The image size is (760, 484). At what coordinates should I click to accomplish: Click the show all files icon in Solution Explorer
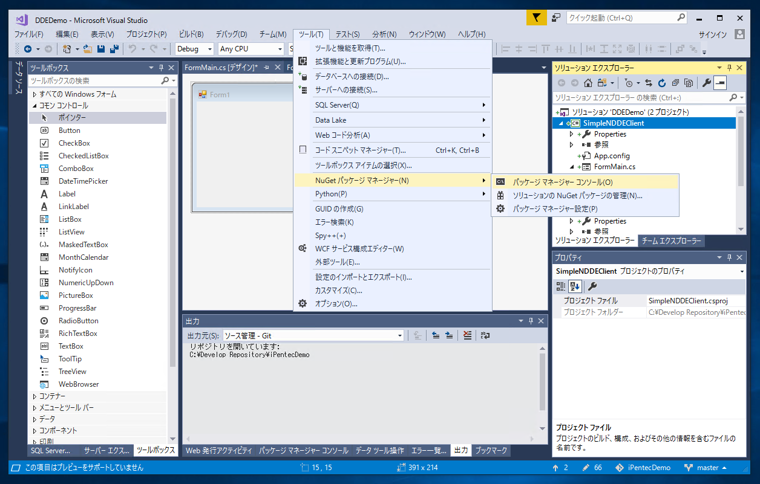(688, 83)
